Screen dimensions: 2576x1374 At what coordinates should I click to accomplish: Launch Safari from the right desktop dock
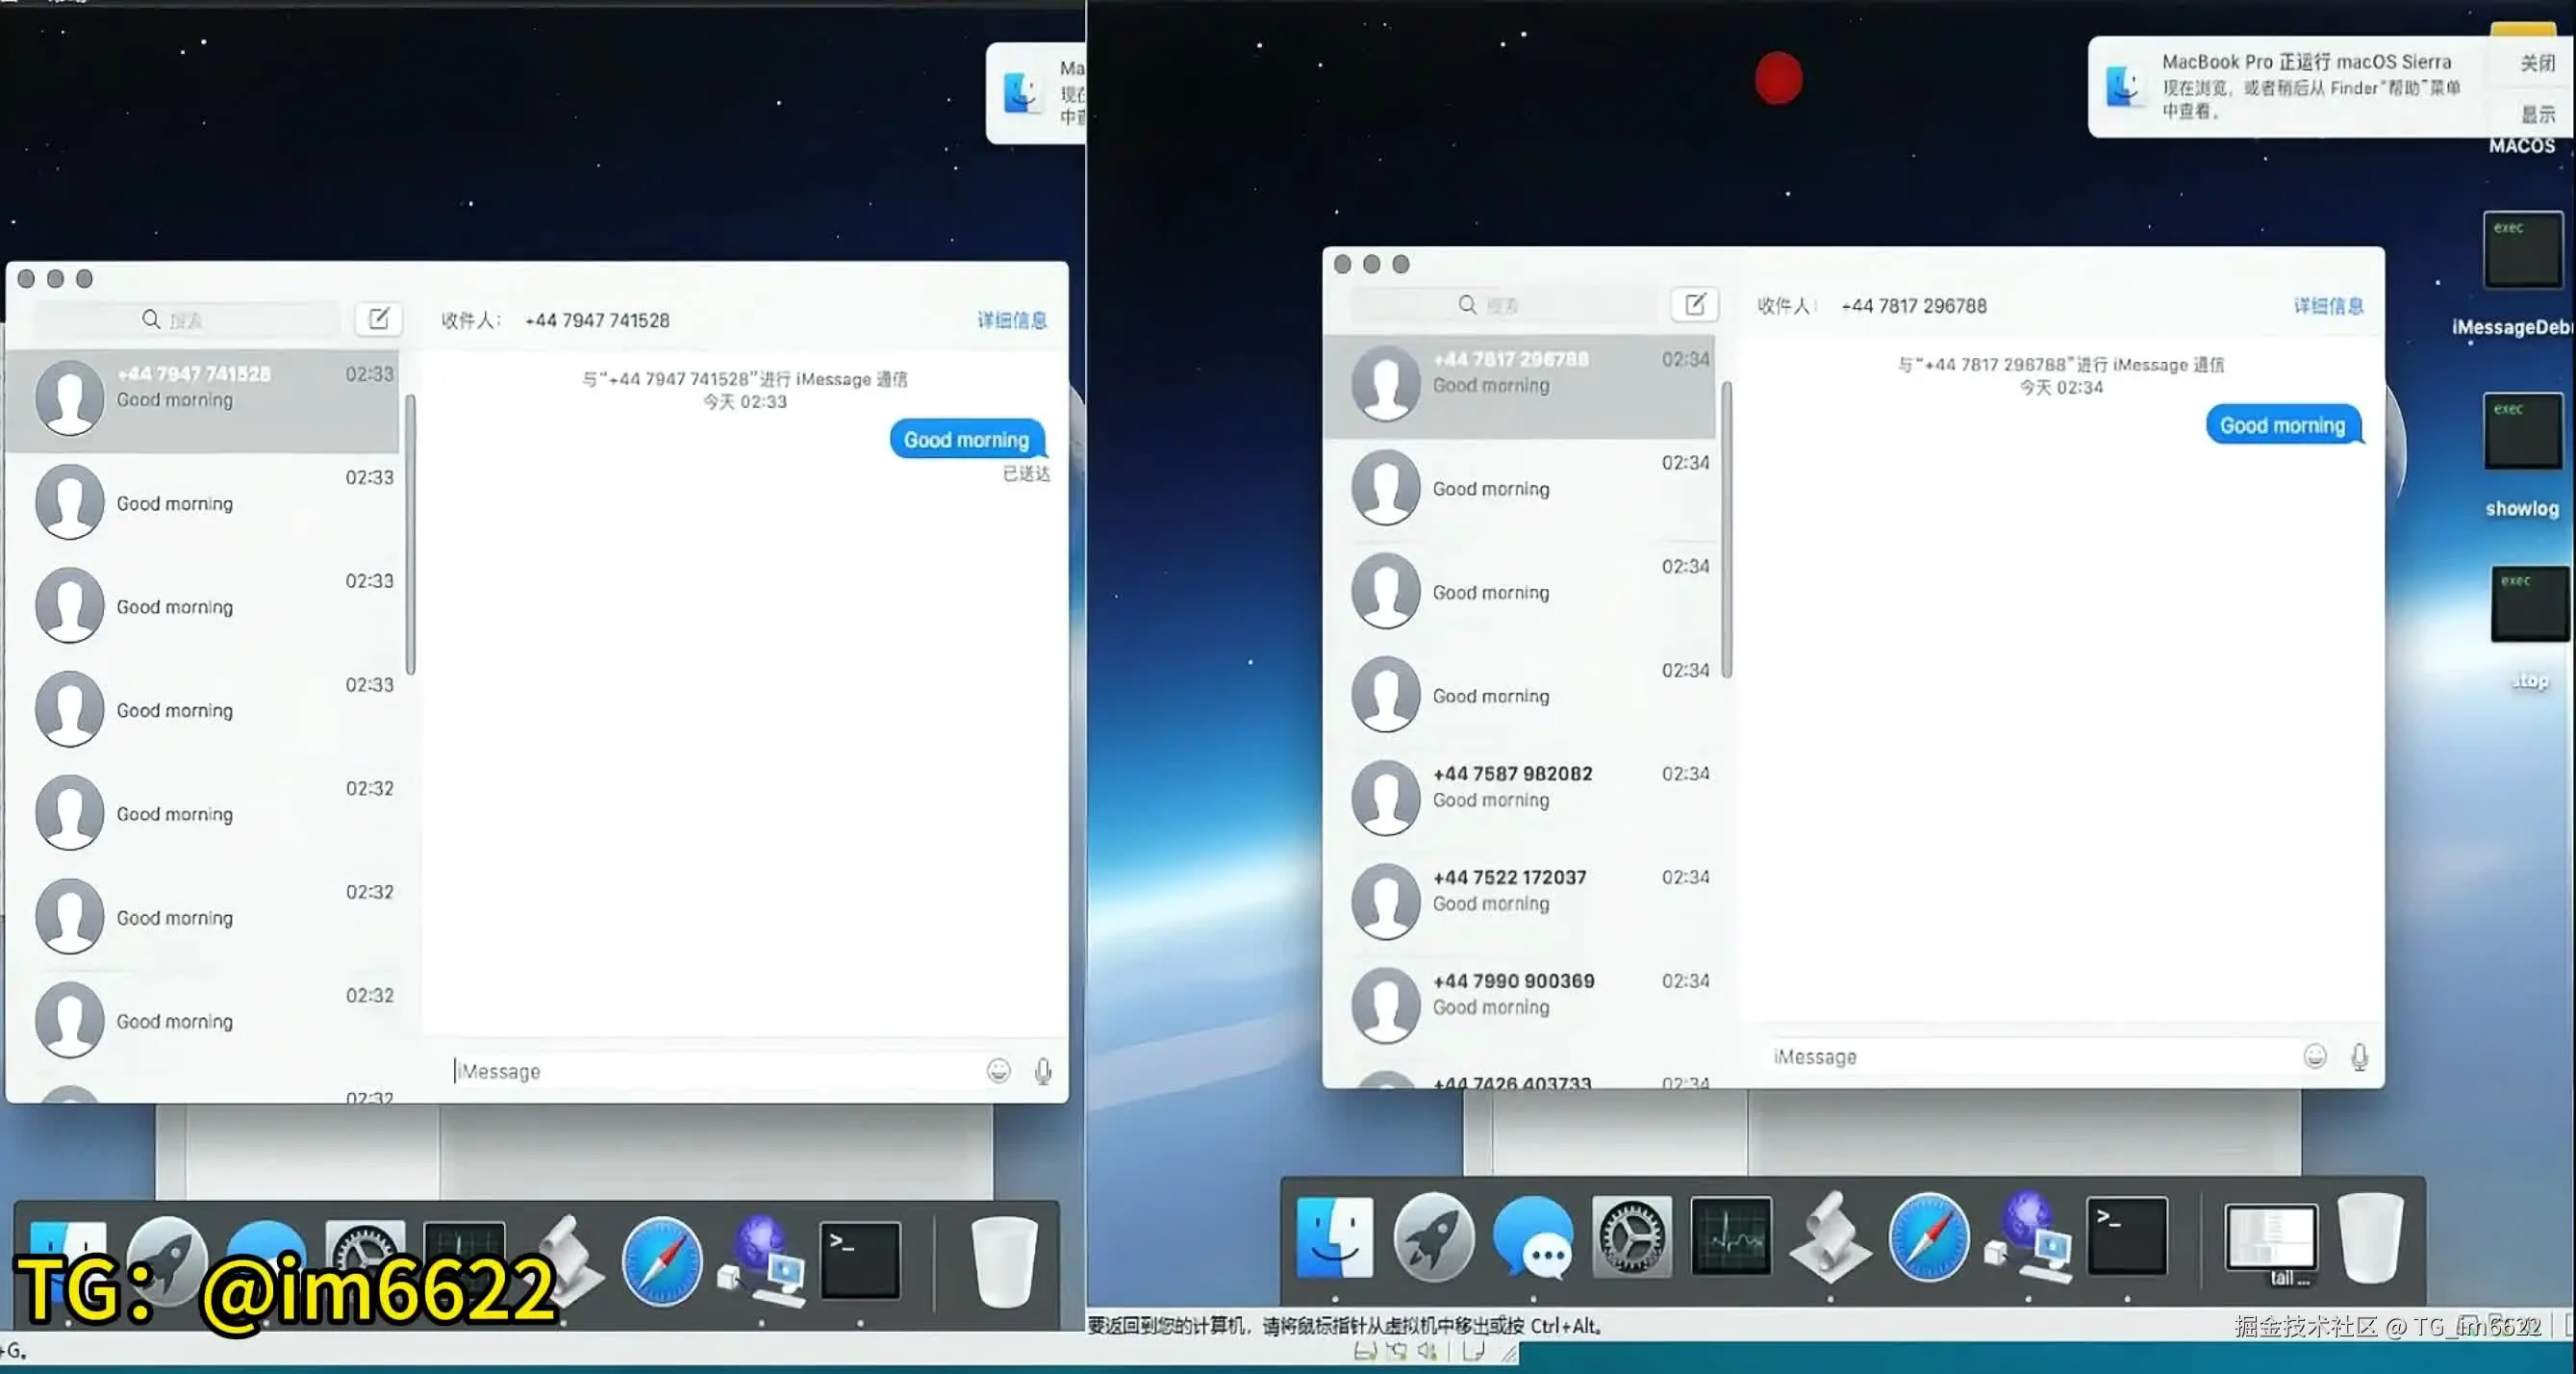[1929, 1237]
